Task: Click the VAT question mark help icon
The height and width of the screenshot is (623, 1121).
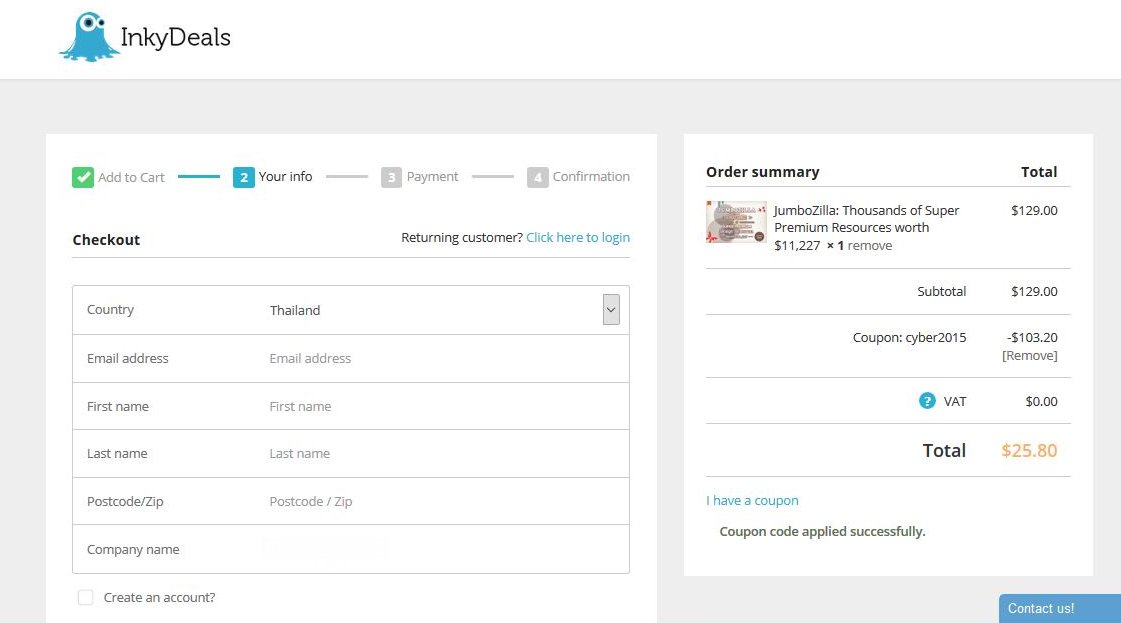Action: pyautogui.click(x=927, y=401)
